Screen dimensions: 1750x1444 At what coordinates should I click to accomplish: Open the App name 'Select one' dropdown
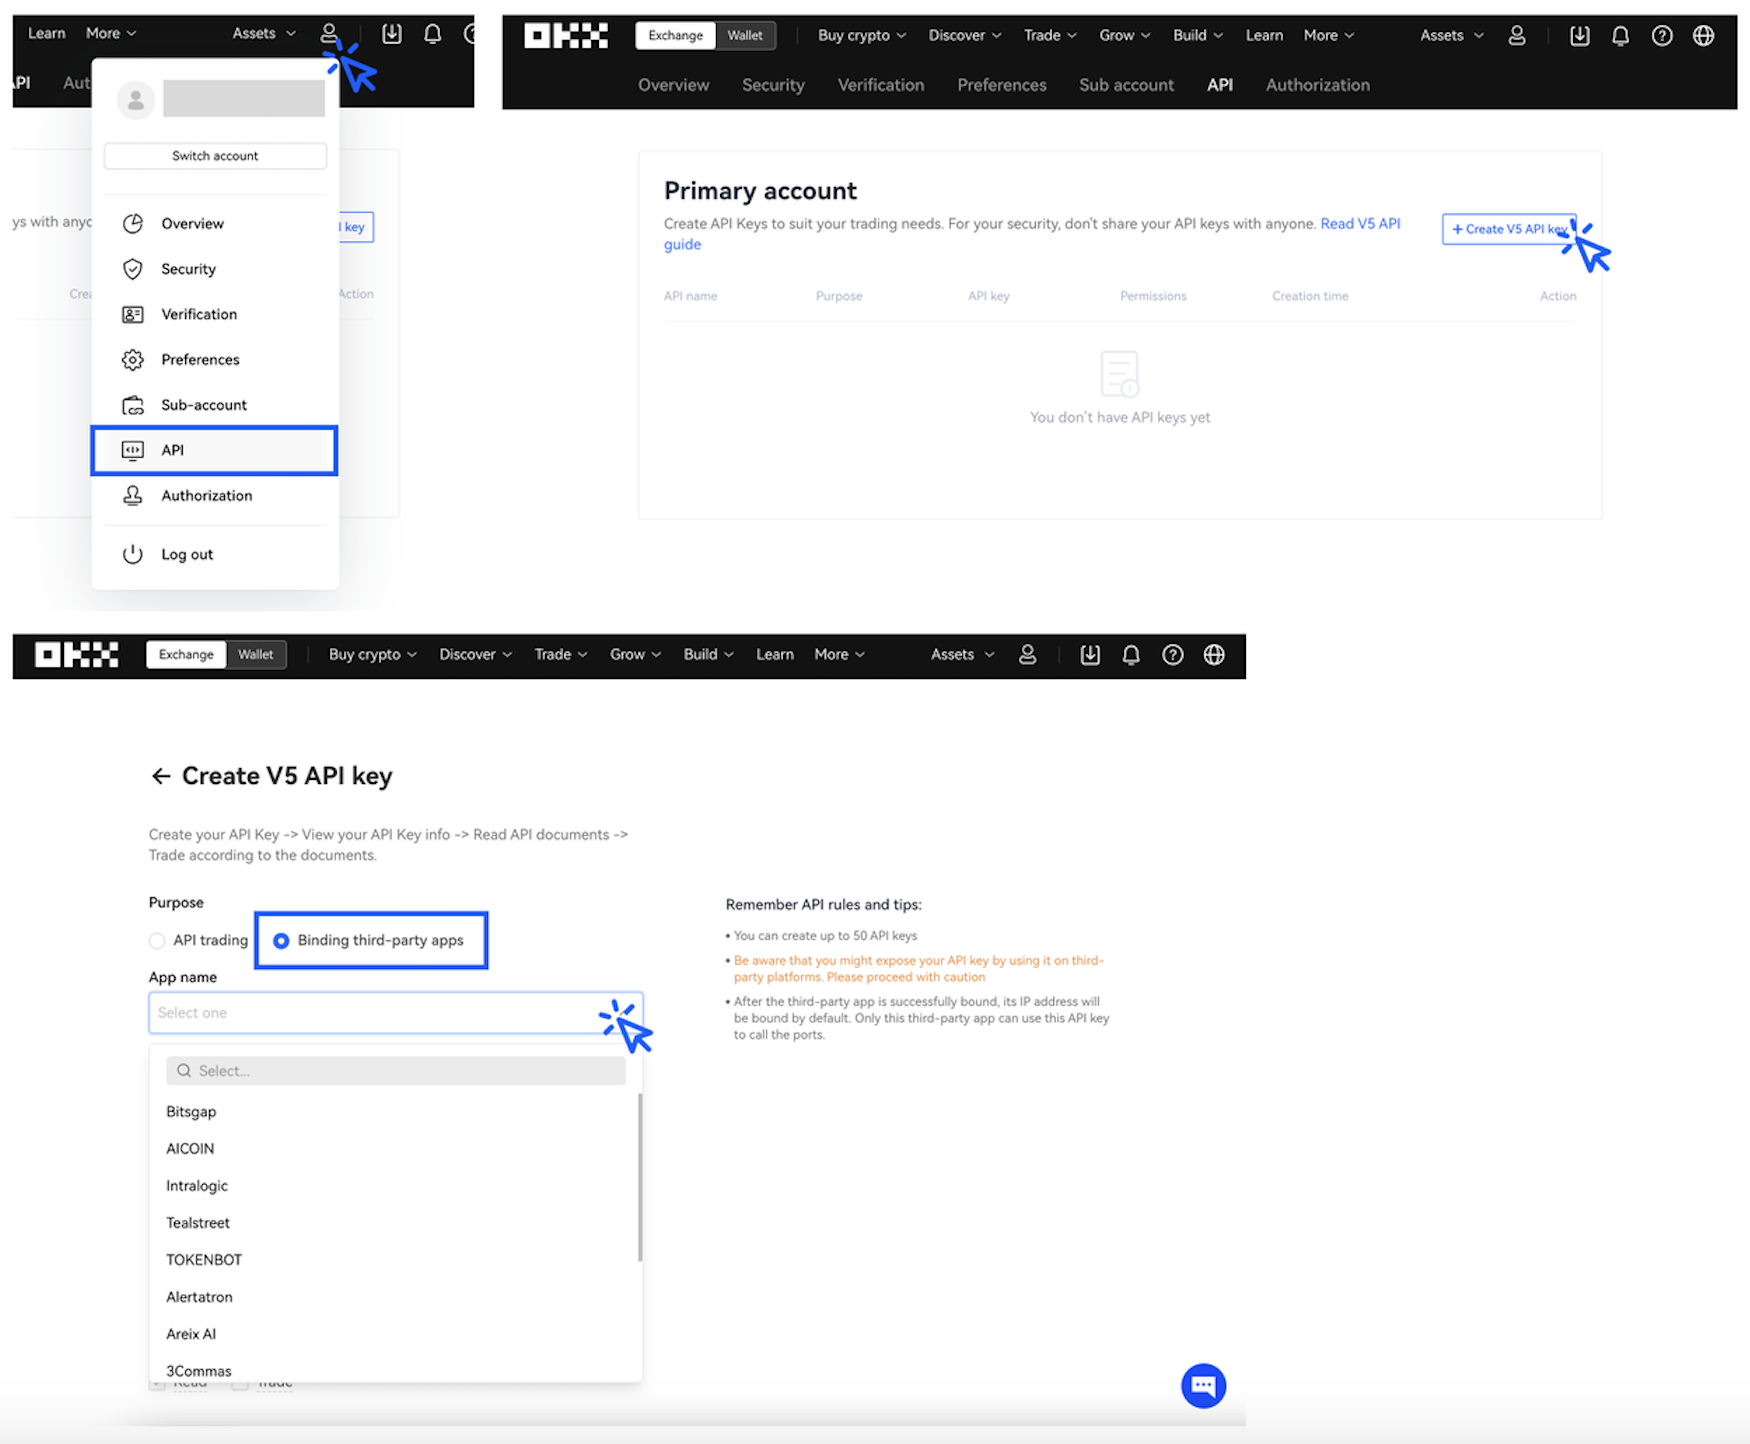point(396,1013)
